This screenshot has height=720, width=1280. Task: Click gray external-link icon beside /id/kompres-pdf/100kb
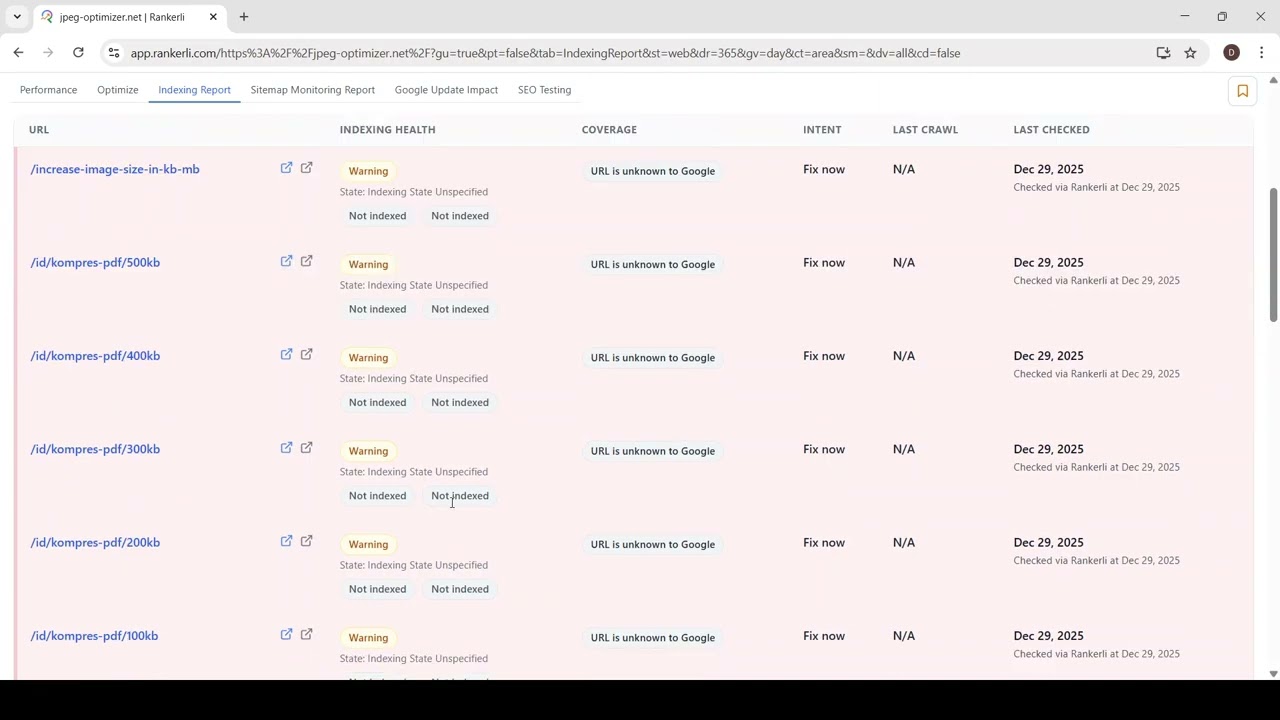tap(307, 634)
